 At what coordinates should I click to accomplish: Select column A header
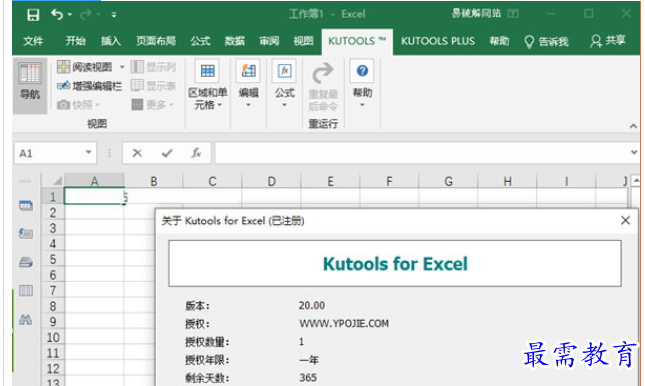[94, 181]
